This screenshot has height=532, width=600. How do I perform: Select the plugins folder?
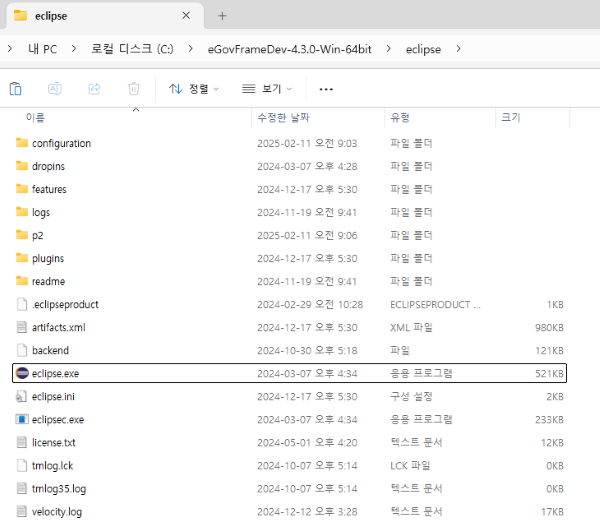[x=48, y=258]
